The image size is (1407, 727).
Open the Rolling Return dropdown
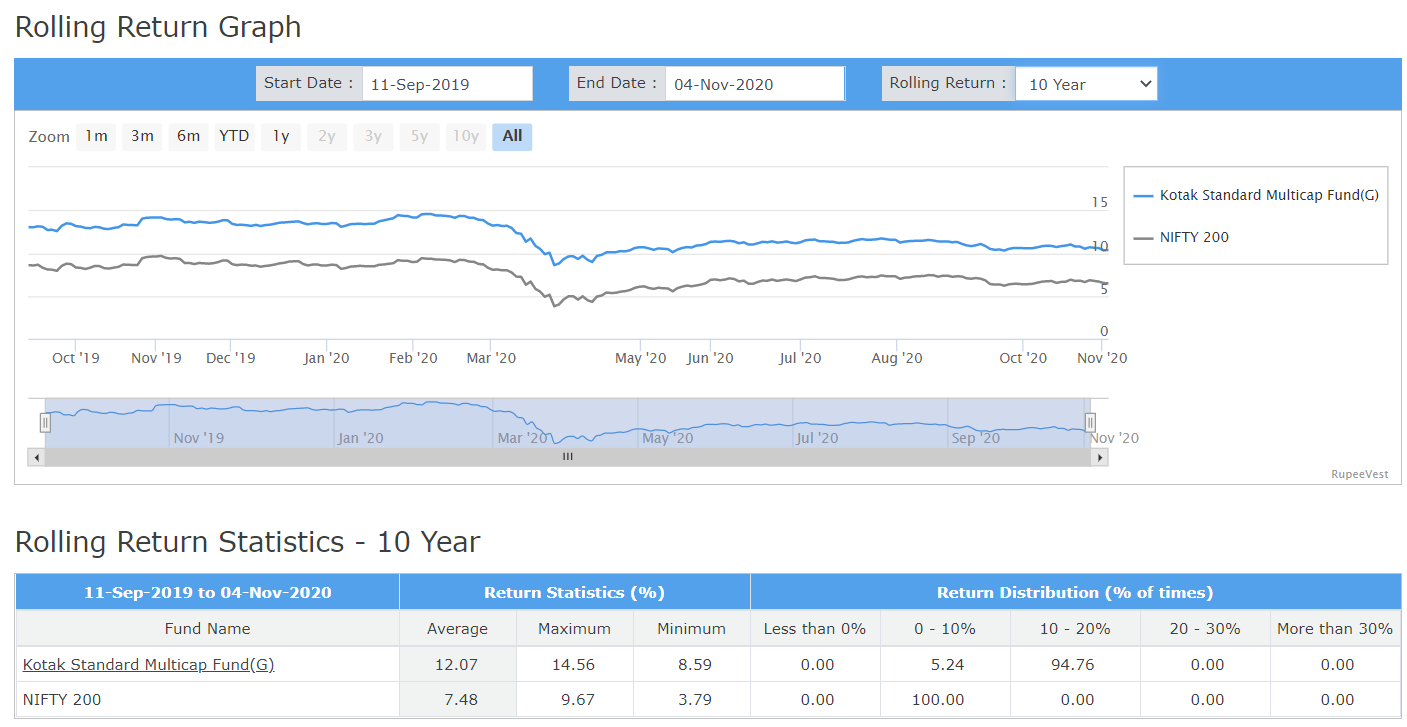click(x=1086, y=84)
